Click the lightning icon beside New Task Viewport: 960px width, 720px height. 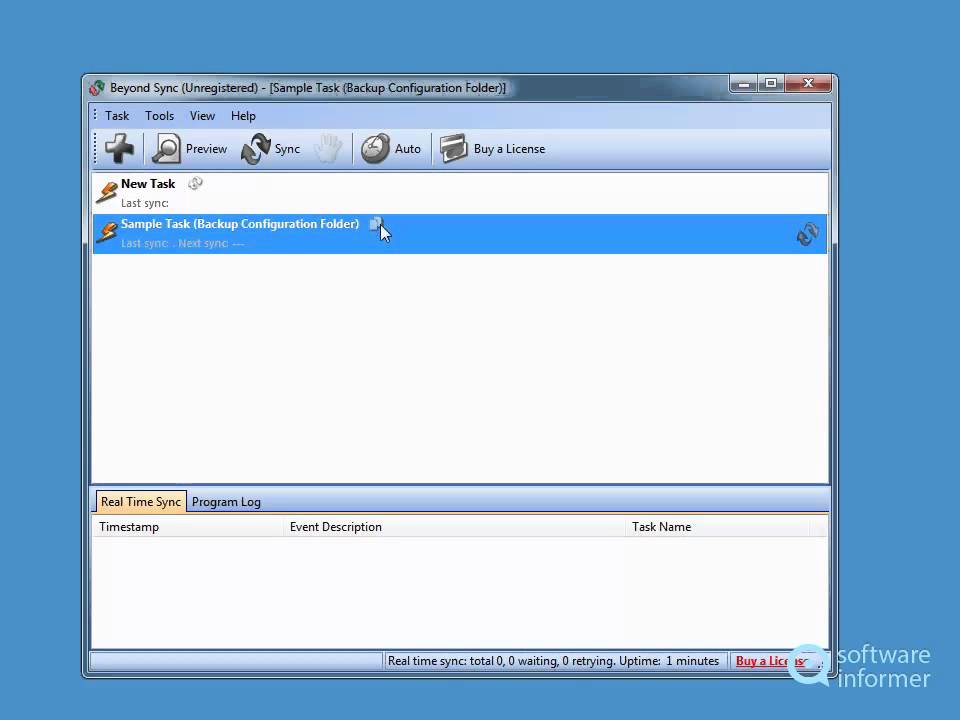click(x=107, y=192)
